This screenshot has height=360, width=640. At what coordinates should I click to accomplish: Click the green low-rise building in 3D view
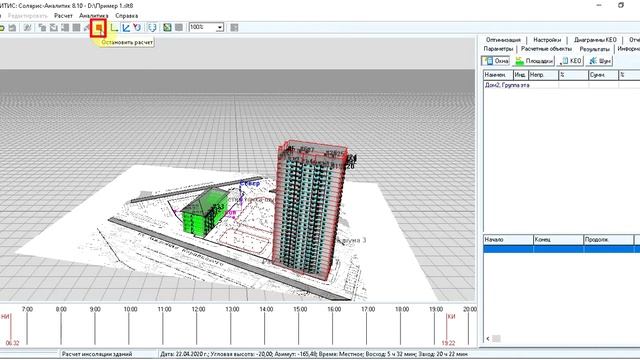pyautogui.click(x=204, y=212)
